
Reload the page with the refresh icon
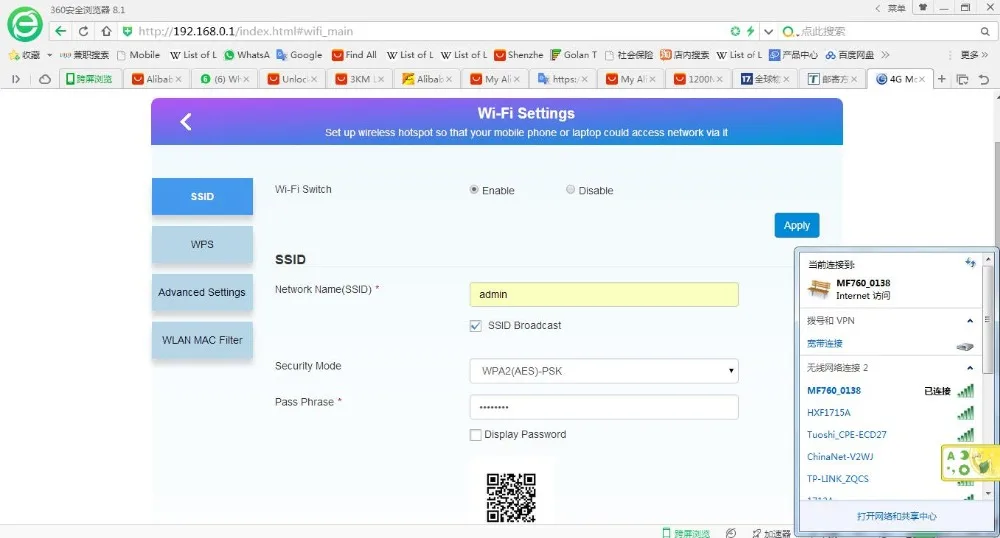pos(84,31)
